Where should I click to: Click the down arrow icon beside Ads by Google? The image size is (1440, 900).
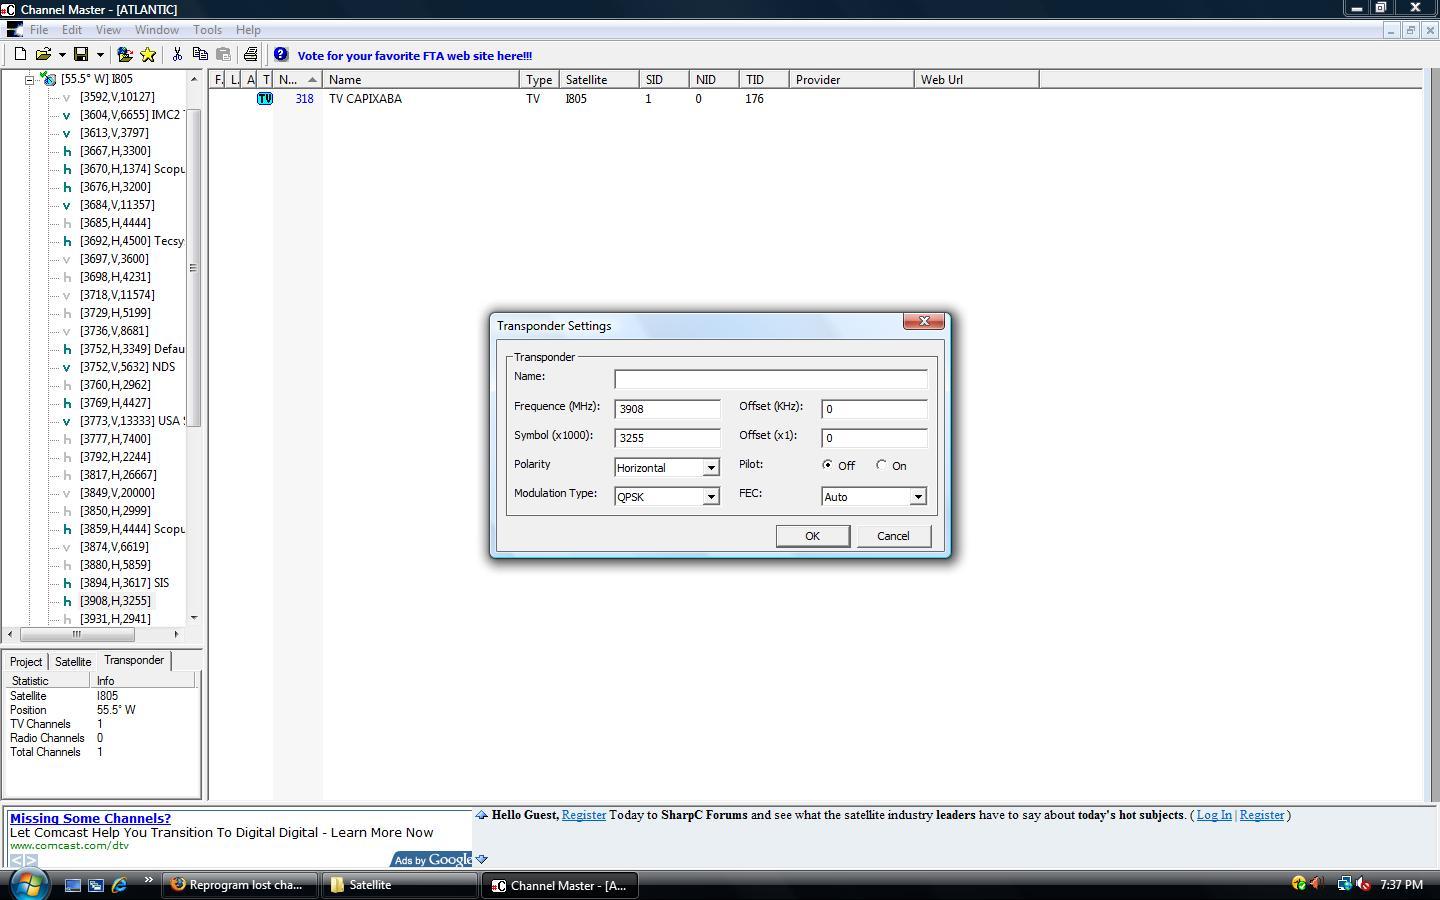pyautogui.click(x=481, y=859)
